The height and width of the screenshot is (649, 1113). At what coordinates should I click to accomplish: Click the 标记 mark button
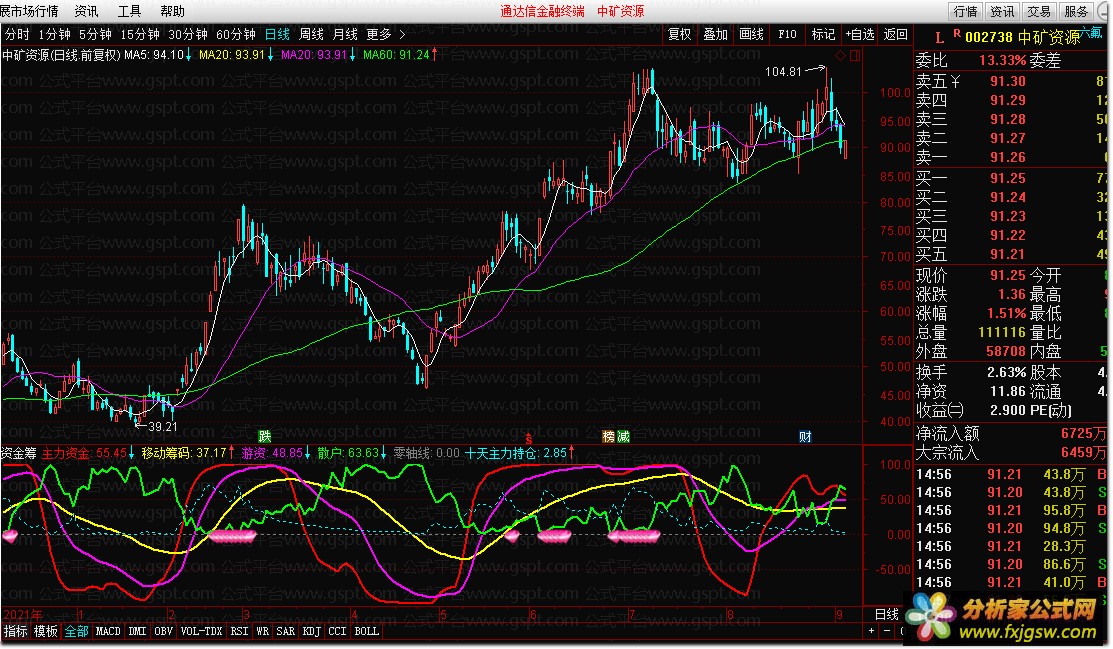(823, 34)
